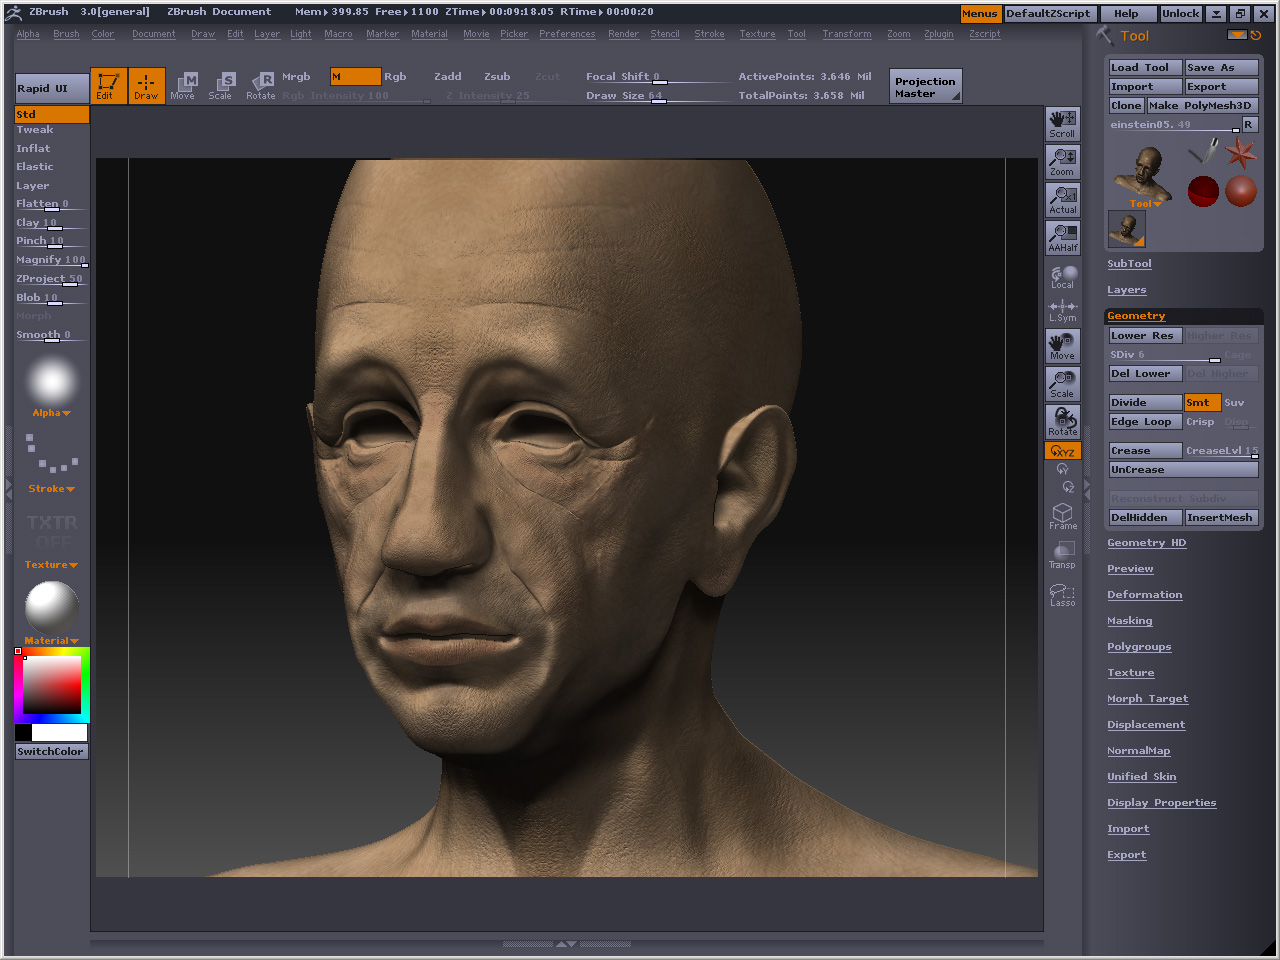The image size is (1280, 960).
Task: Select the Rotate icon in top toolbar
Action: coord(261,86)
